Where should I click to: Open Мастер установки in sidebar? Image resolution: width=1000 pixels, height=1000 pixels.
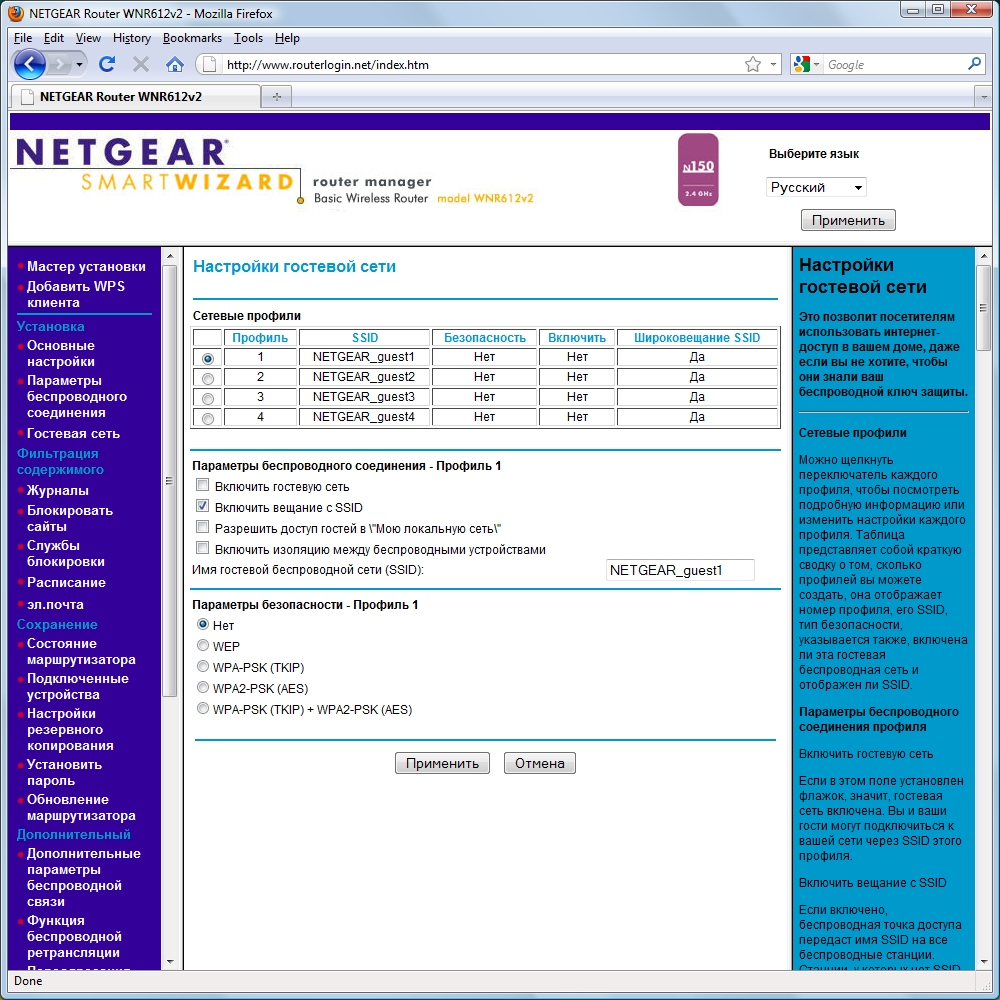tap(86, 267)
